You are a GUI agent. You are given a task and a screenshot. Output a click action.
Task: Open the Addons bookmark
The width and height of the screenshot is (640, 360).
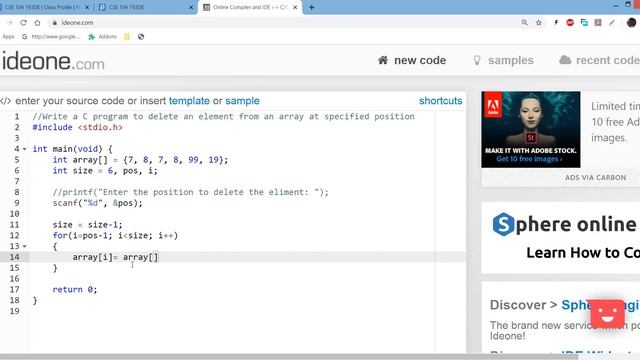pyautogui.click(x=103, y=37)
